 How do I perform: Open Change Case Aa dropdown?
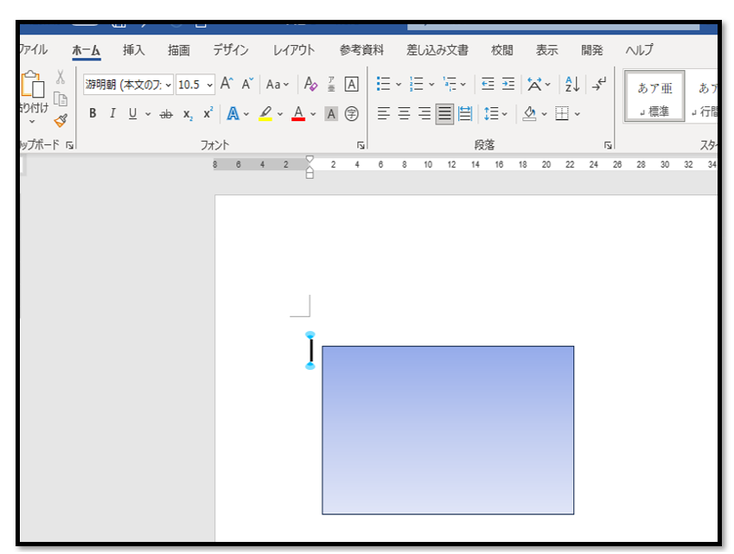(x=277, y=85)
